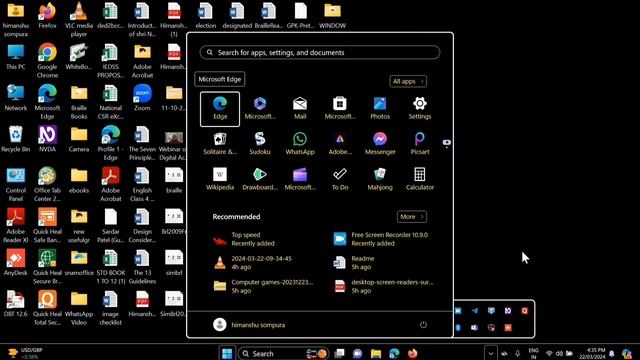Open Drawboard PDF pinned app
This screenshot has width=640, height=360.
[x=260, y=179]
